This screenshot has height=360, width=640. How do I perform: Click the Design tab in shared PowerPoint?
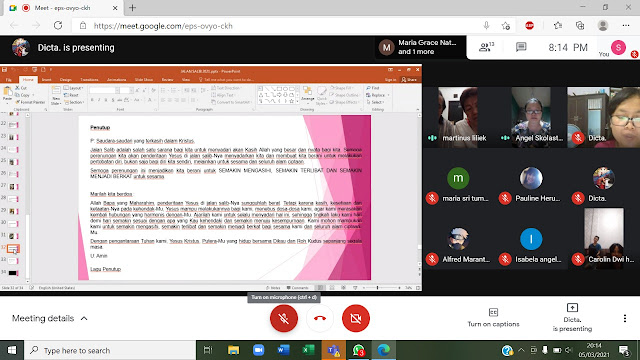(x=66, y=80)
